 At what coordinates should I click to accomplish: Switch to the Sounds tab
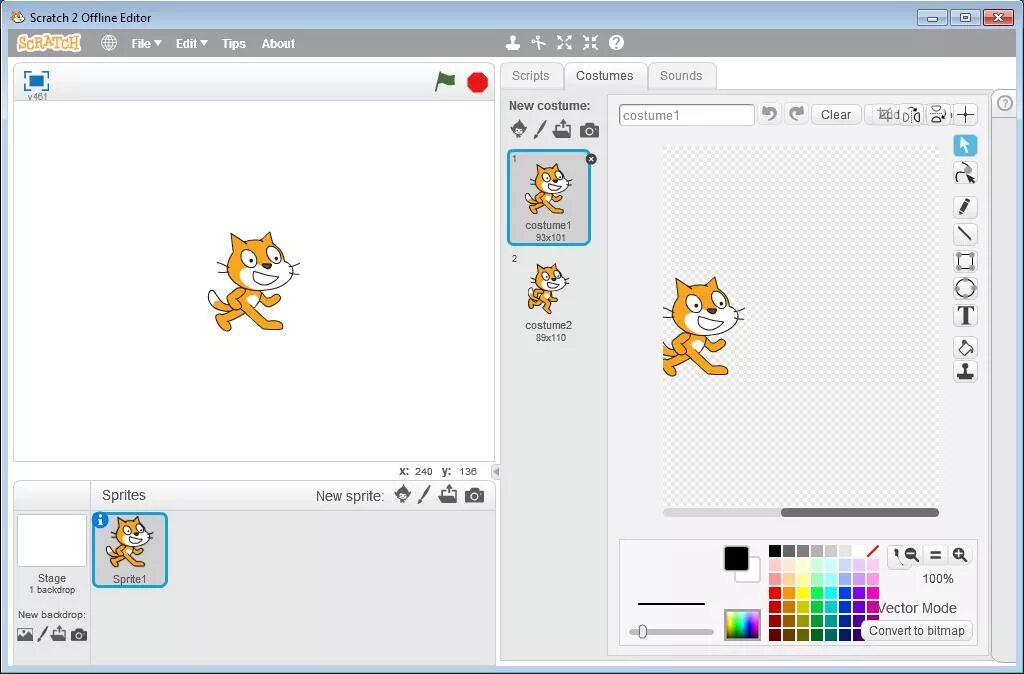click(681, 76)
